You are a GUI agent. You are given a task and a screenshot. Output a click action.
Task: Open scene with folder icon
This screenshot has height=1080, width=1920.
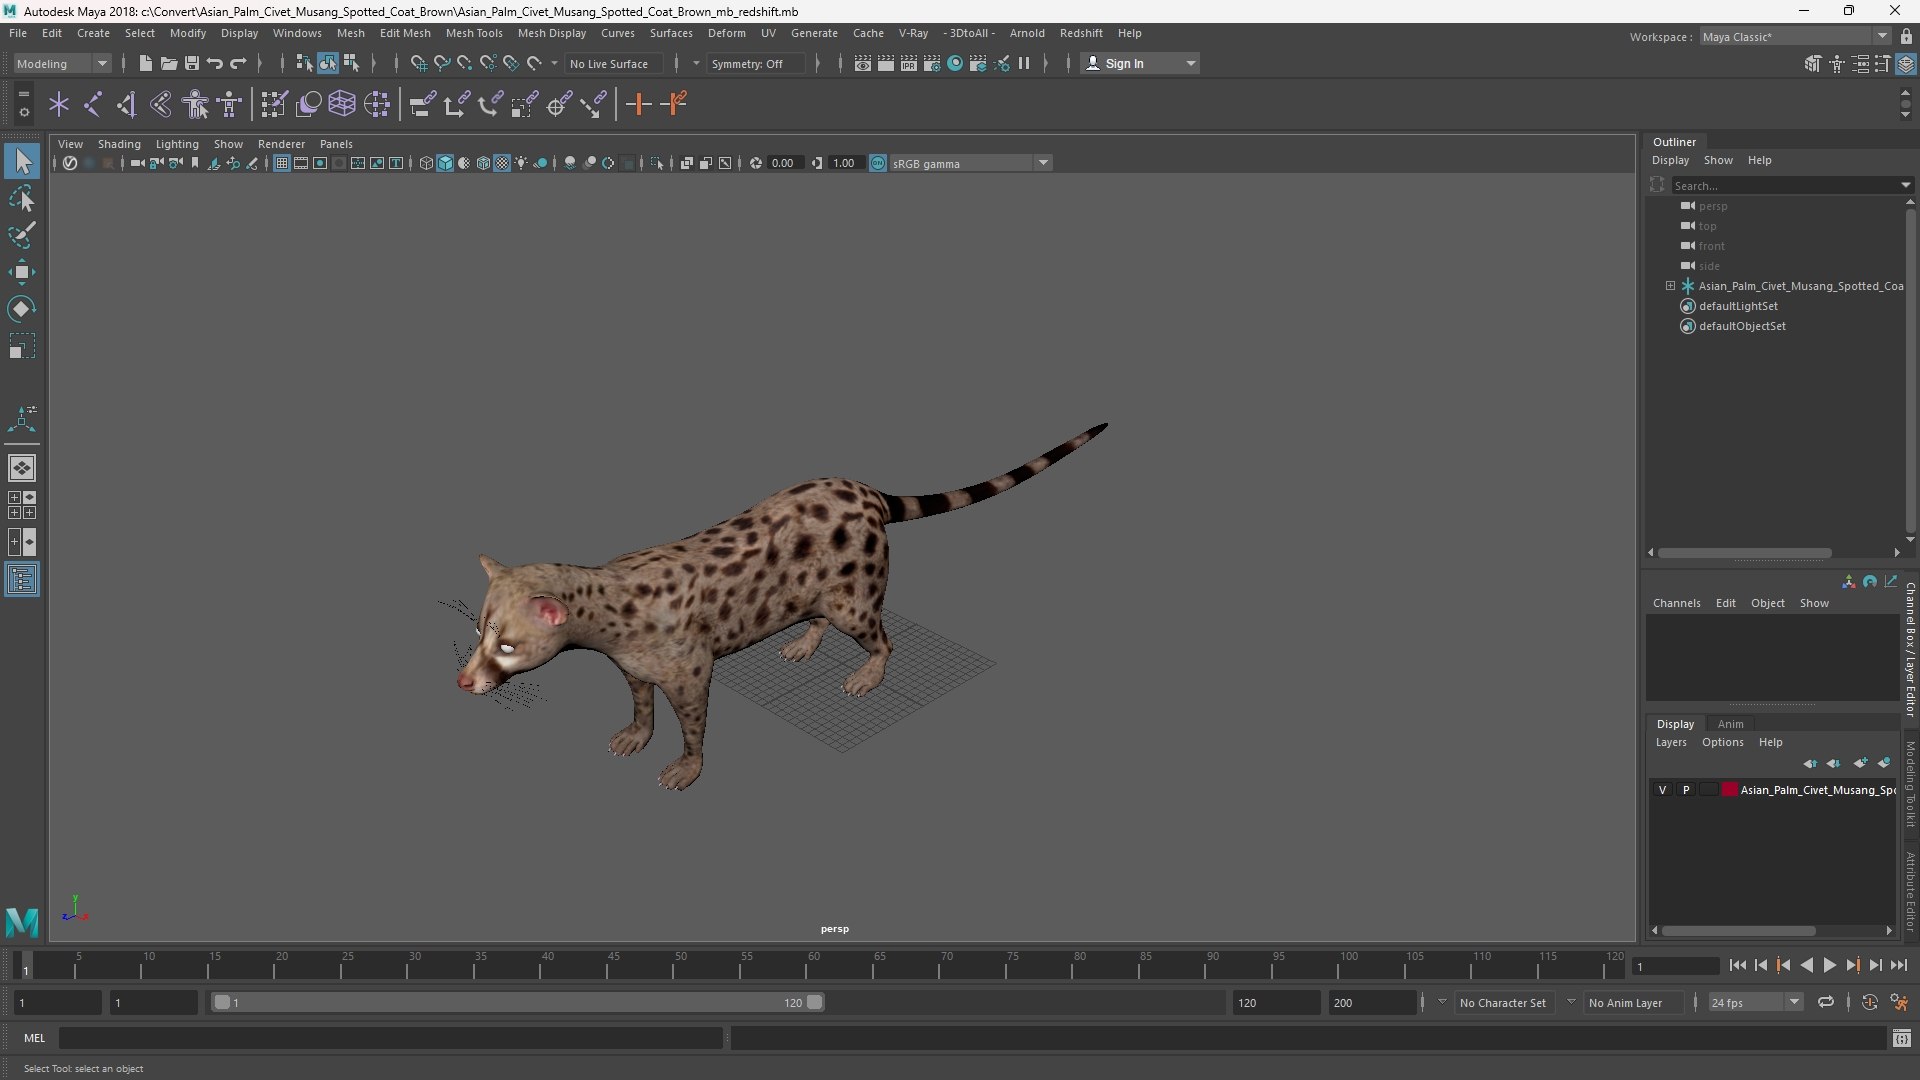[169, 63]
